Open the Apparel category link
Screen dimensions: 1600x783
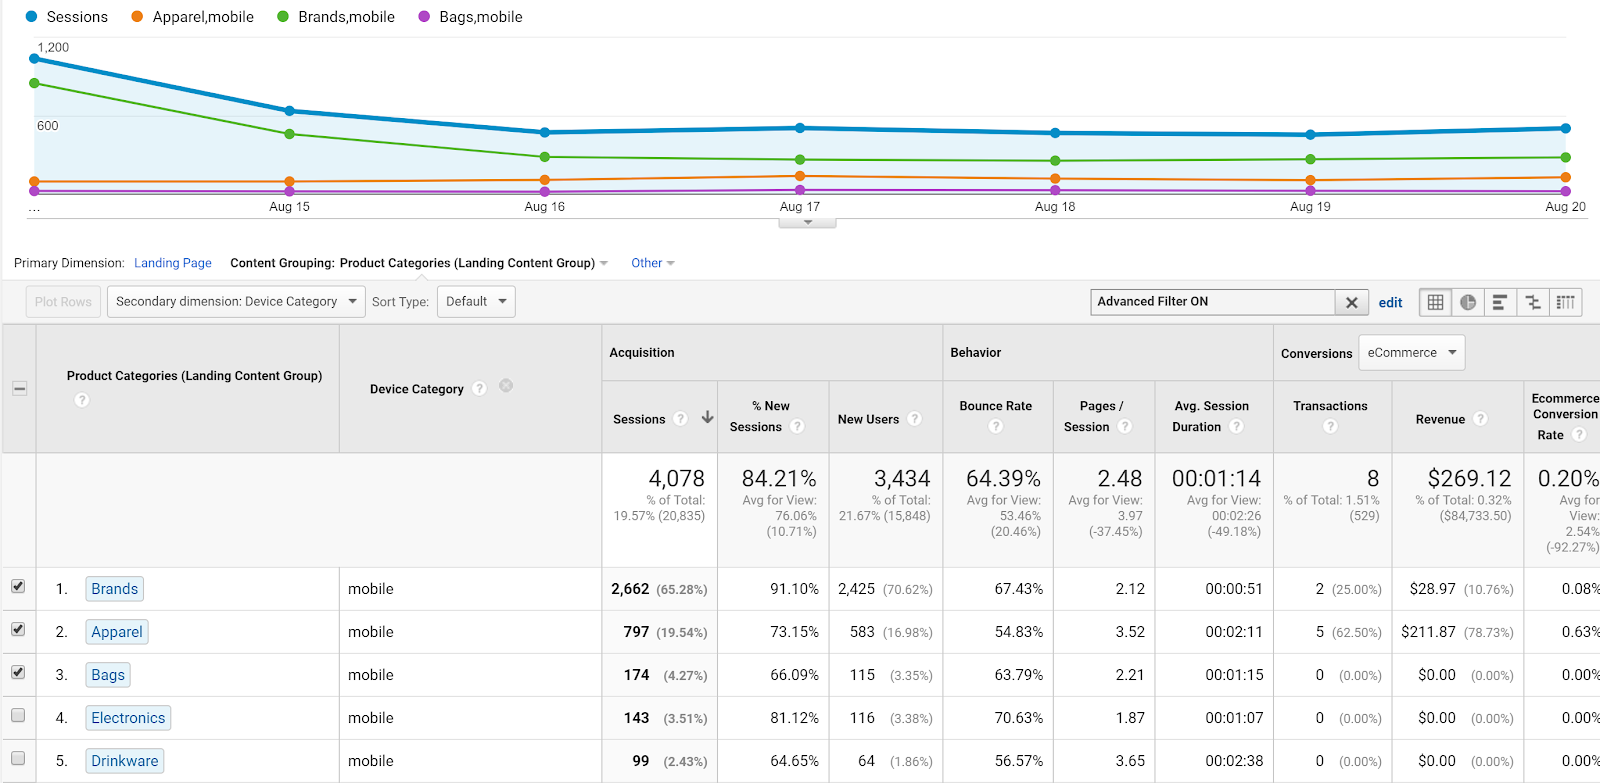pyautogui.click(x=117, y=632)
